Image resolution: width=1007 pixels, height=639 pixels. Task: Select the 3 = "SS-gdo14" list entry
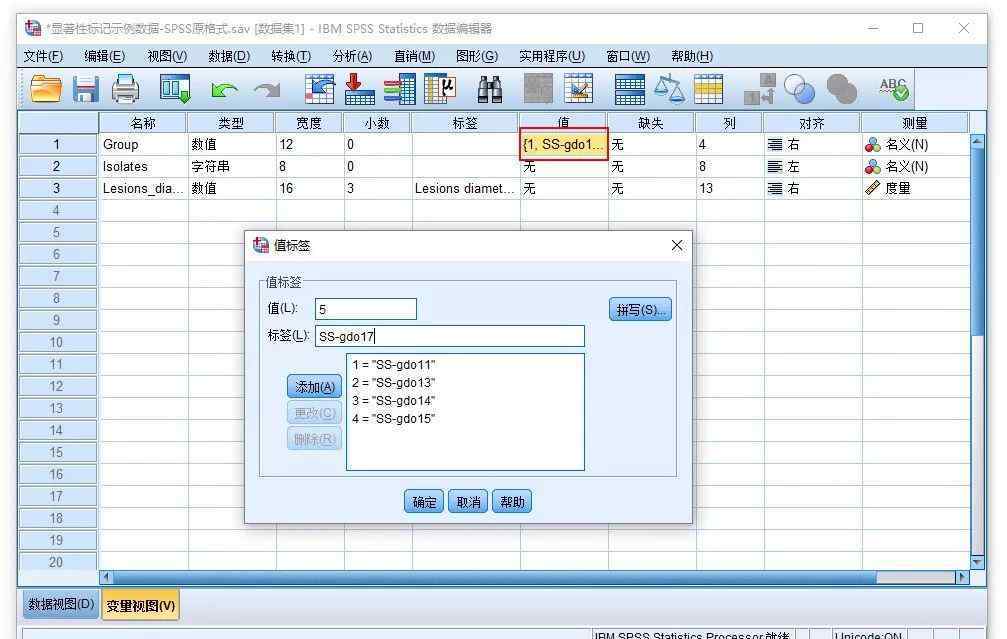(394, 401)
